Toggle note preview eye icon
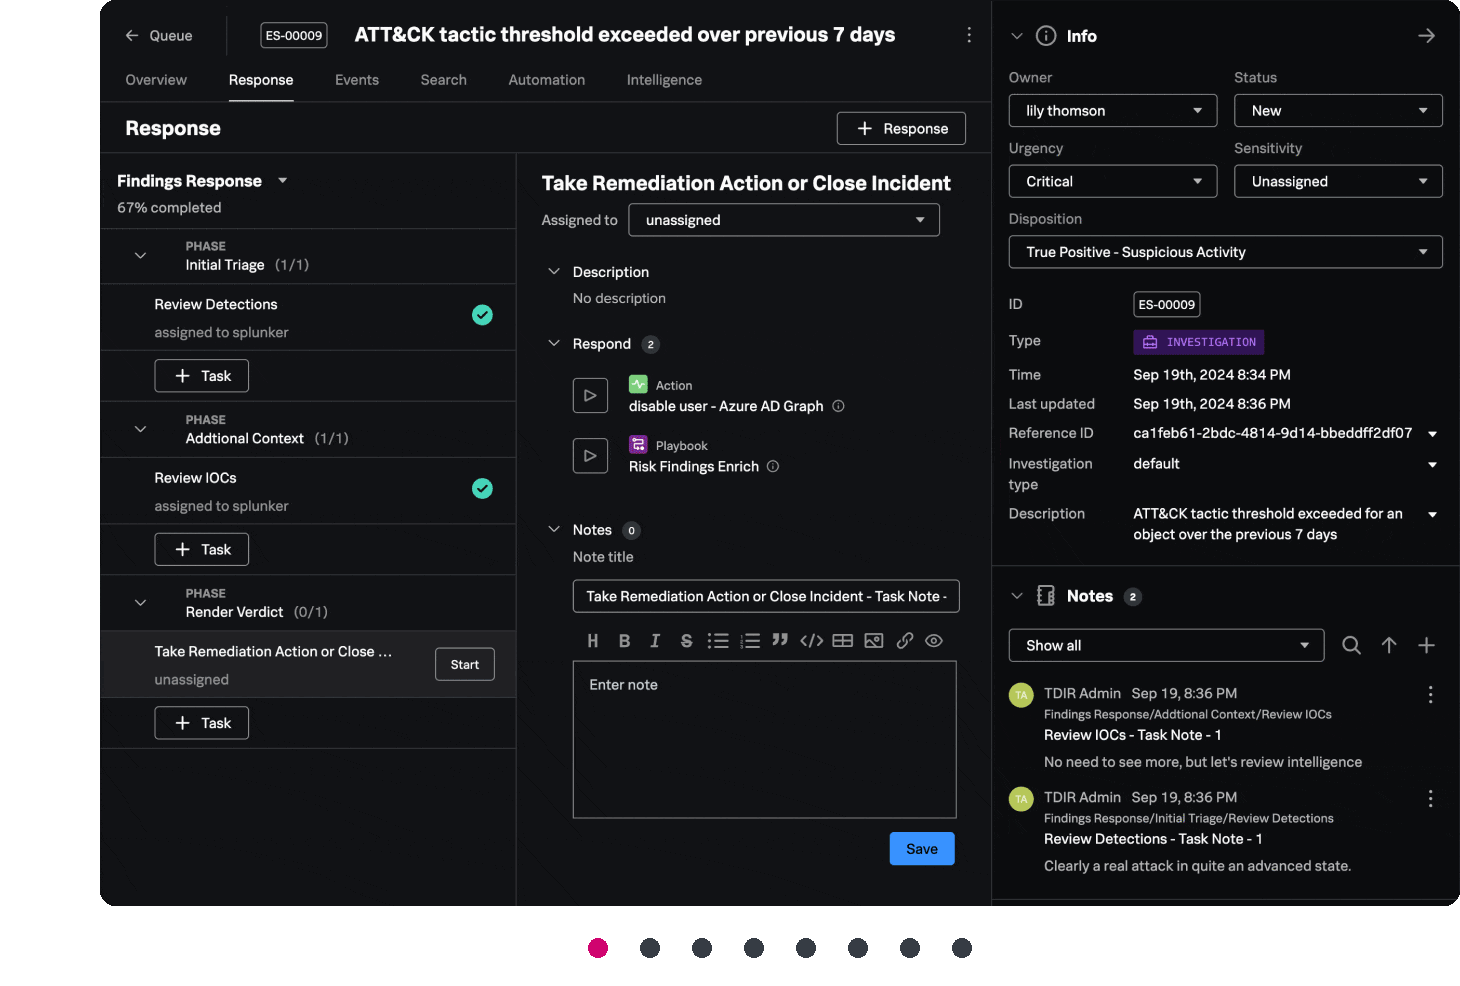 tap(934, 641)
